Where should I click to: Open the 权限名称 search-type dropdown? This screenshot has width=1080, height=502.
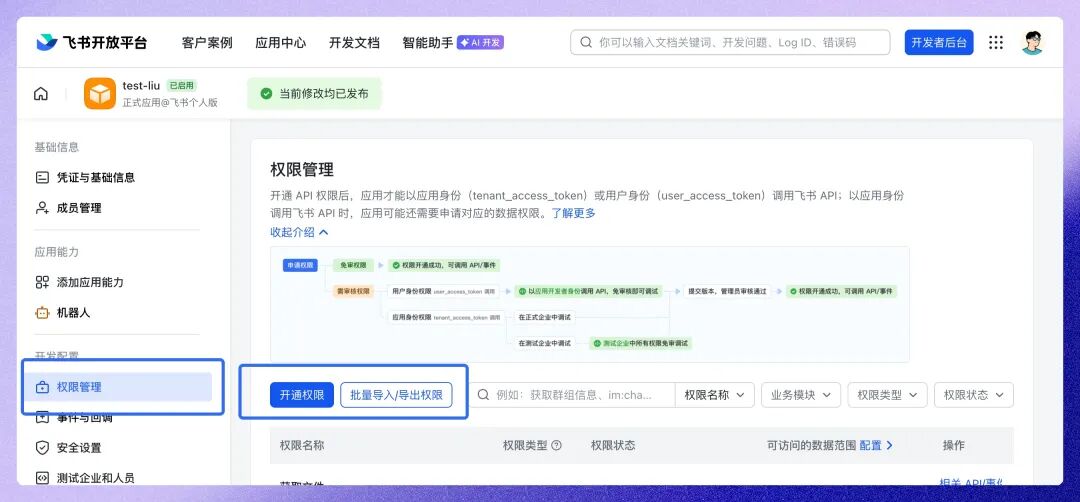(x=714, y=395)
